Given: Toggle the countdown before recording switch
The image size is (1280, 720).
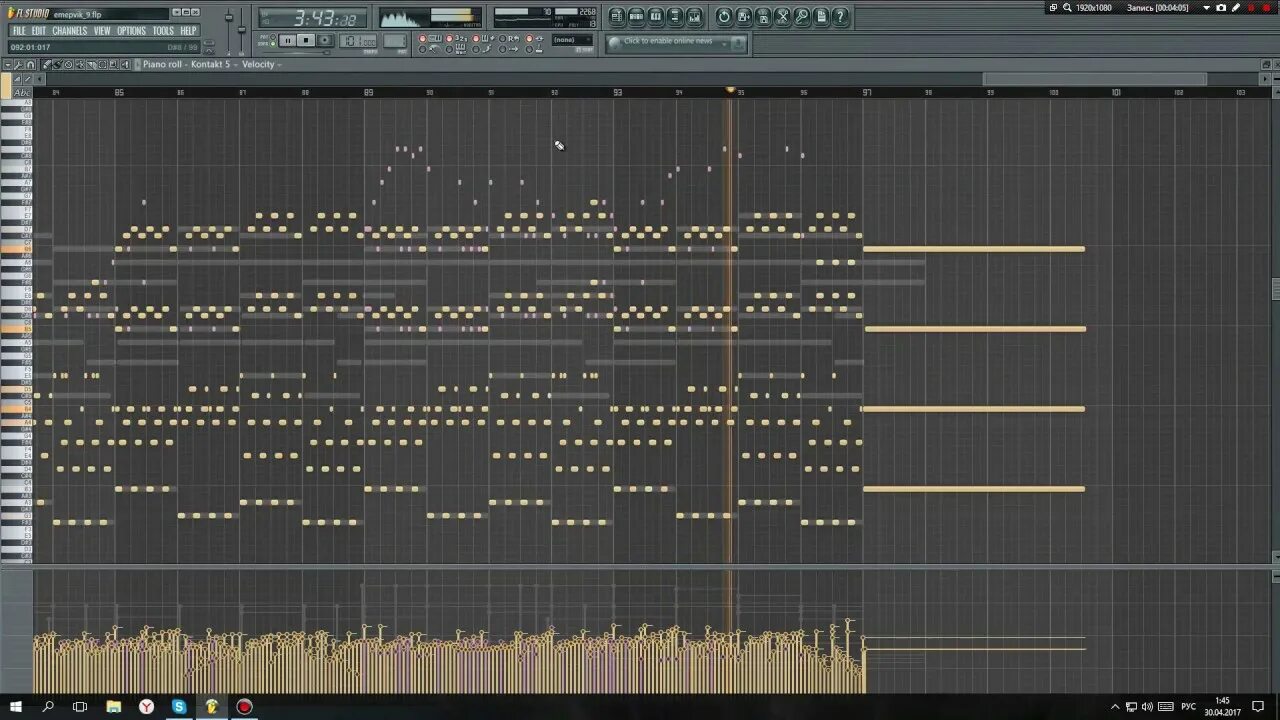Looking at the screenshot, I should tap(456, 38).
